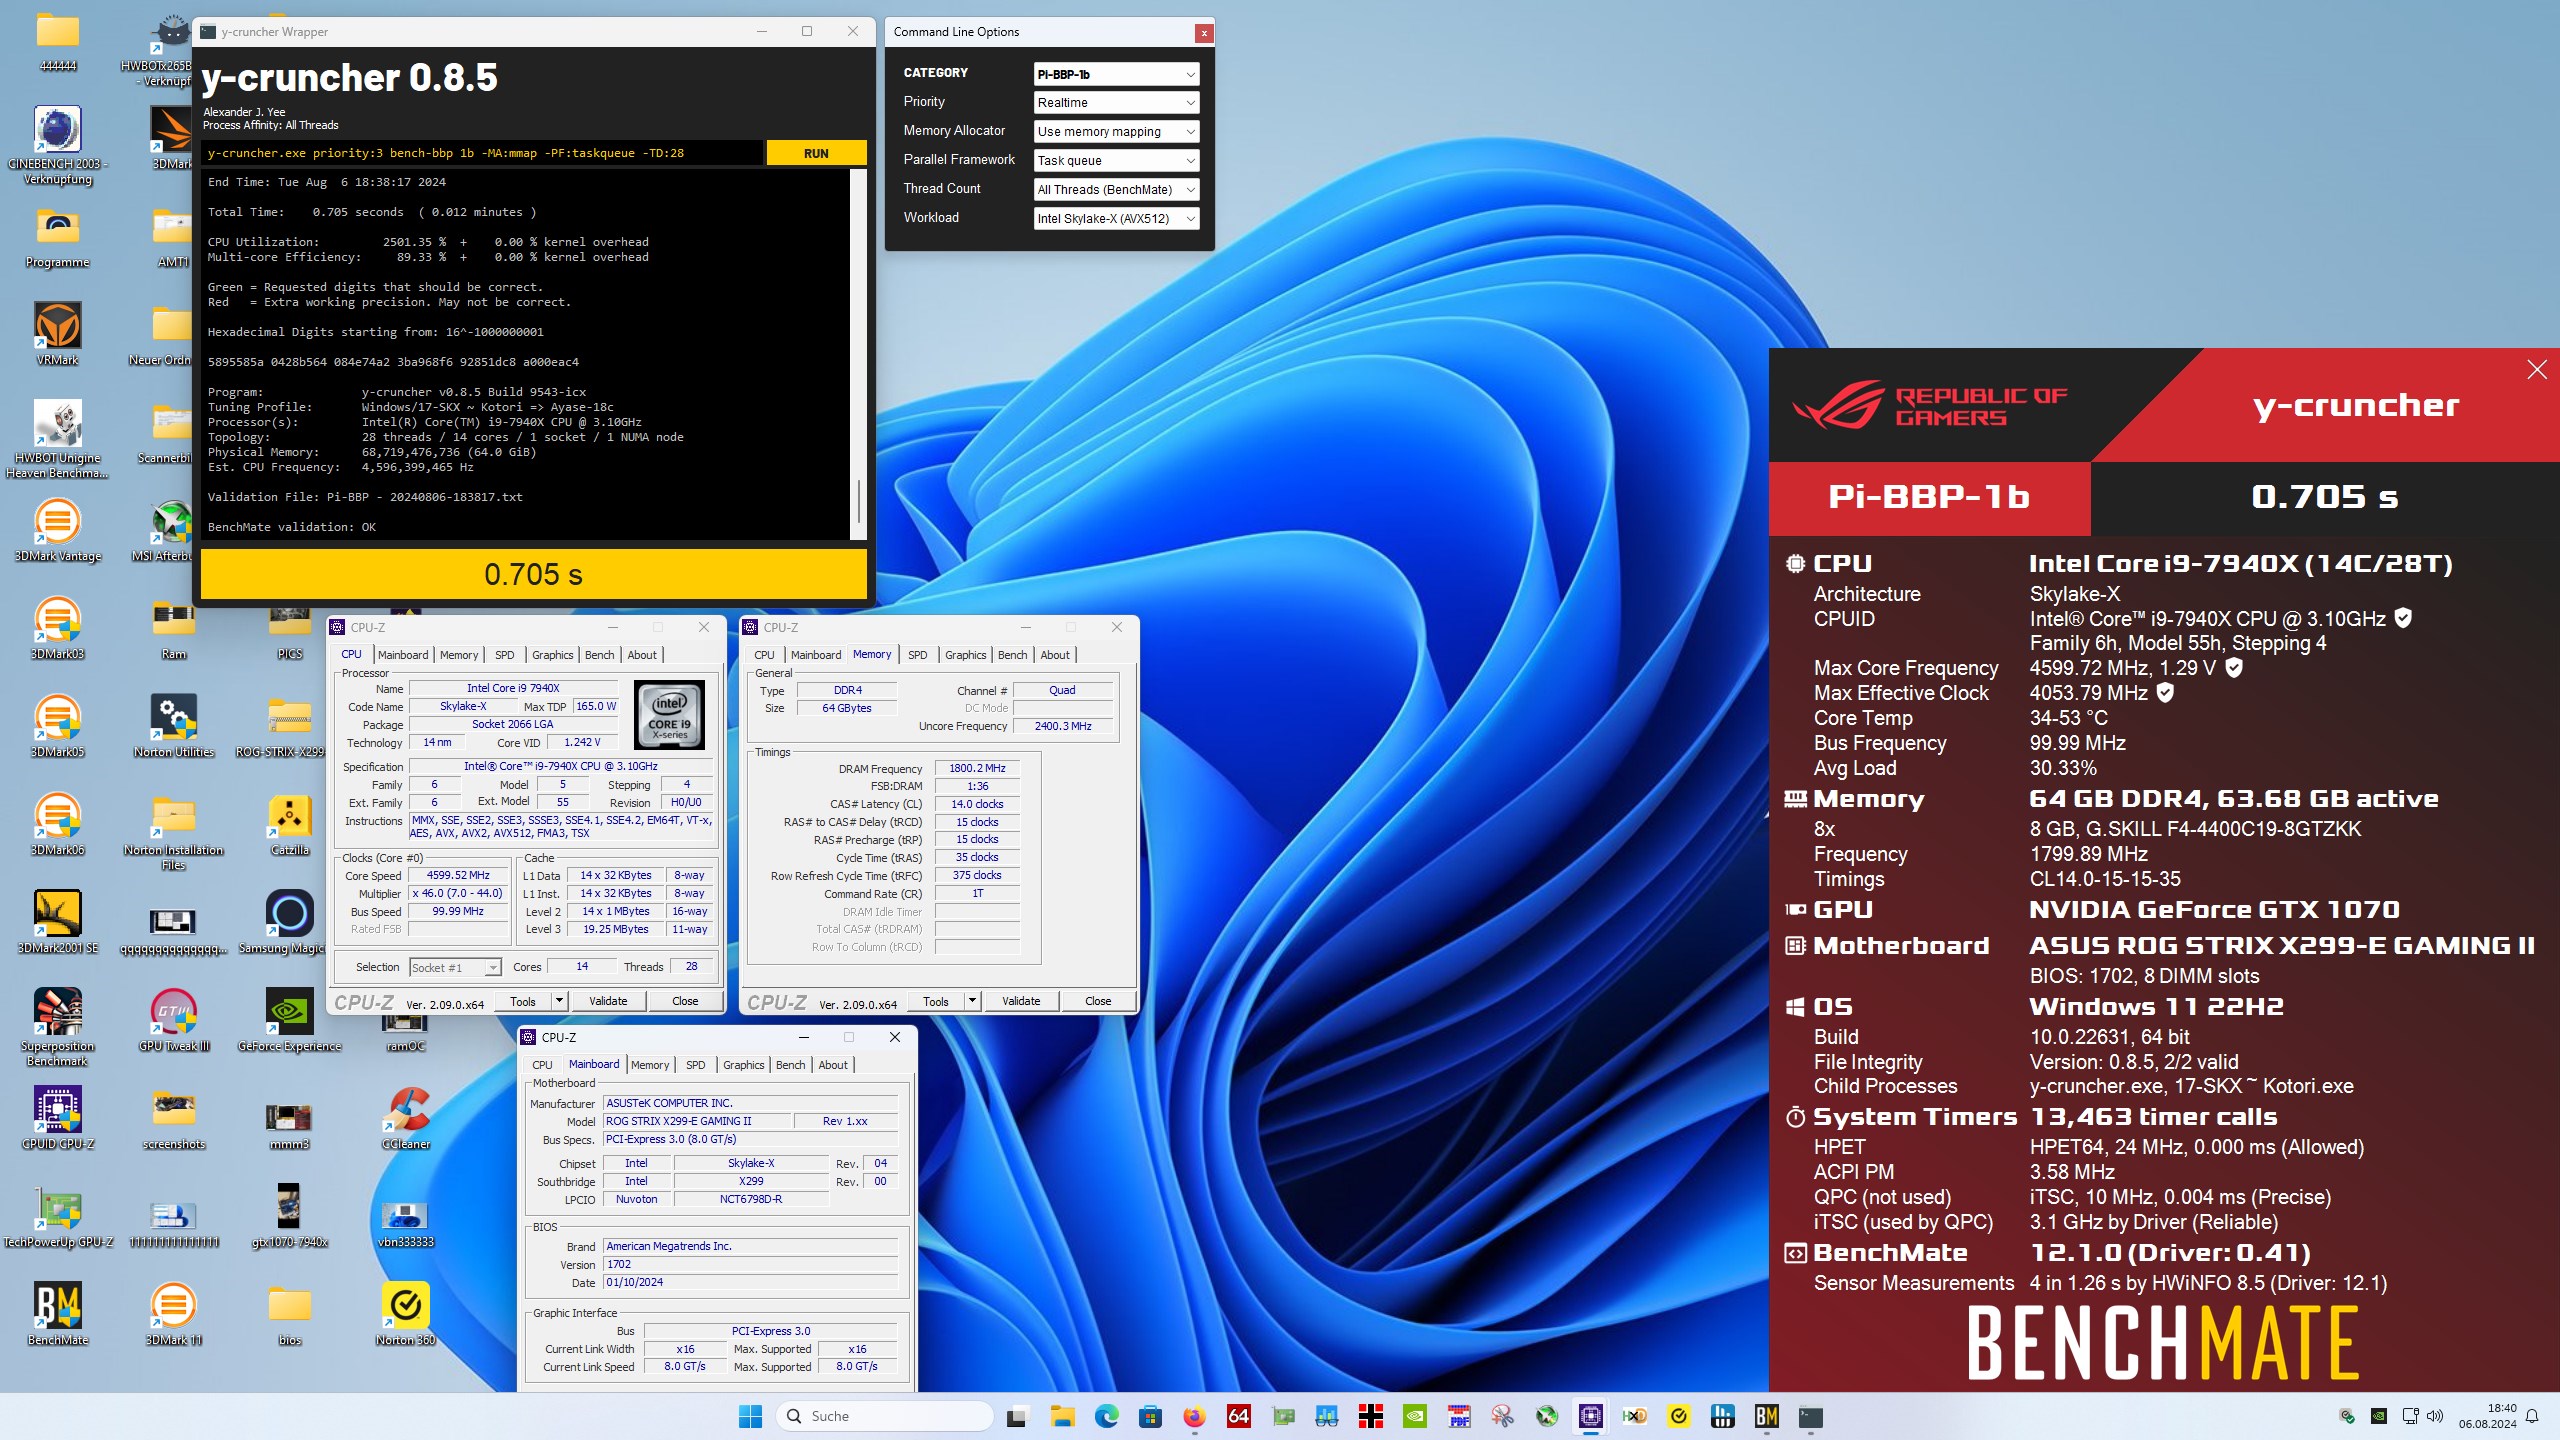Open the 3DMark 11 desktop icon
The width and height of the screenshot is (2560, 1440).
(174, 1315)
